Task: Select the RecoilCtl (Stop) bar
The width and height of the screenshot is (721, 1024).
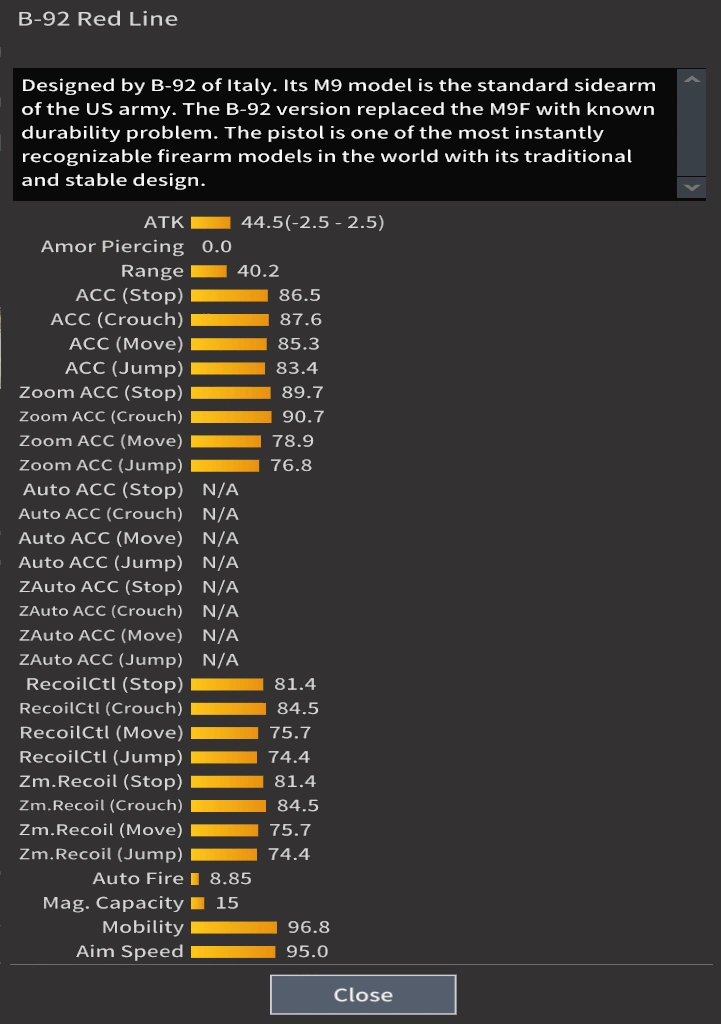Action: (x=227, y=684)
